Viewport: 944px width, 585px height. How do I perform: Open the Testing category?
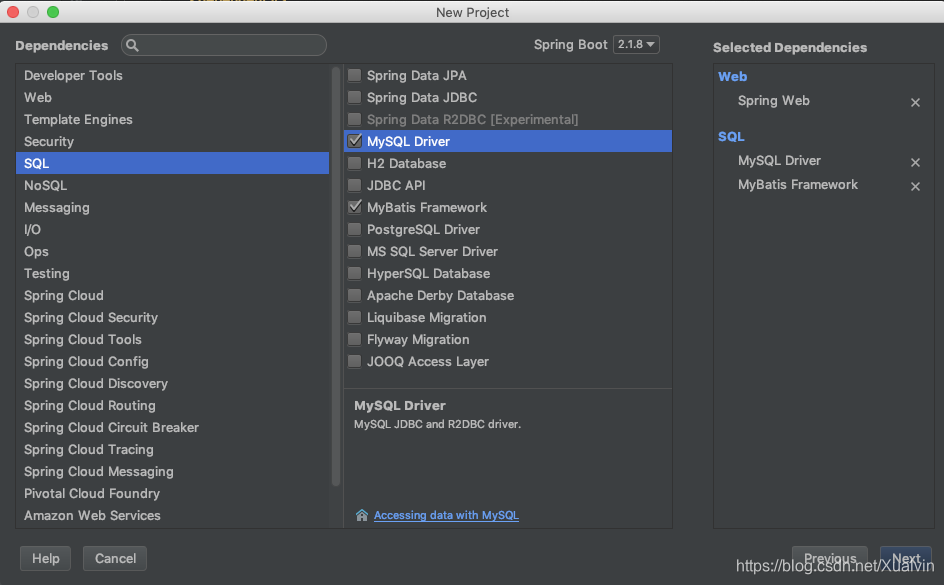coord(172,273)
